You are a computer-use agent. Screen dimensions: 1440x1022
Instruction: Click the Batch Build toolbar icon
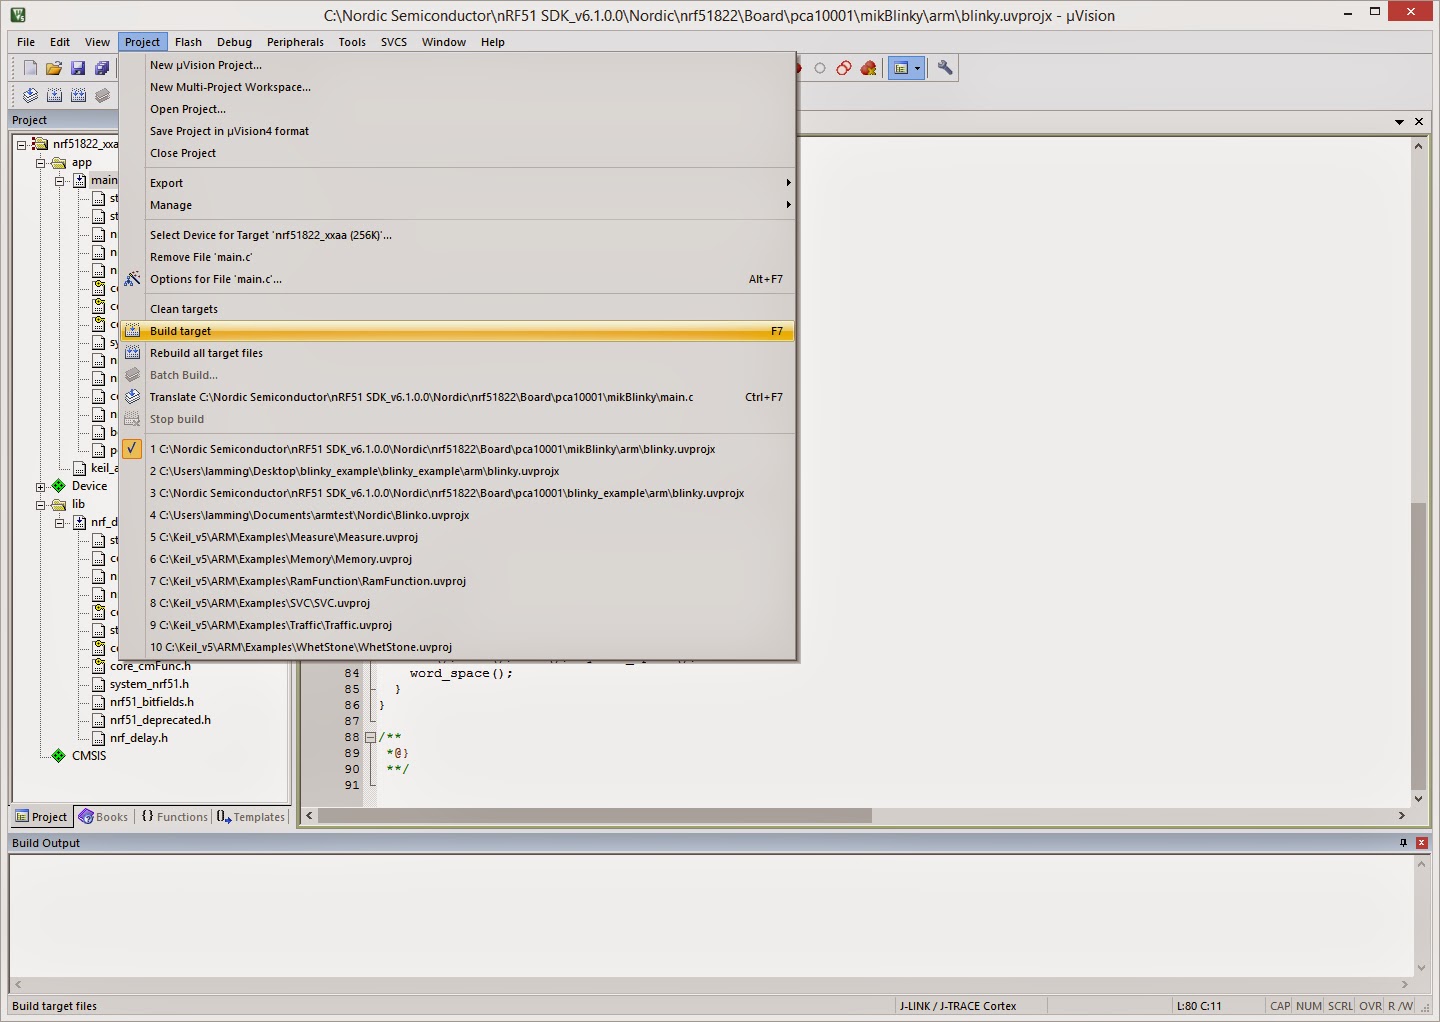pos(102,95)
